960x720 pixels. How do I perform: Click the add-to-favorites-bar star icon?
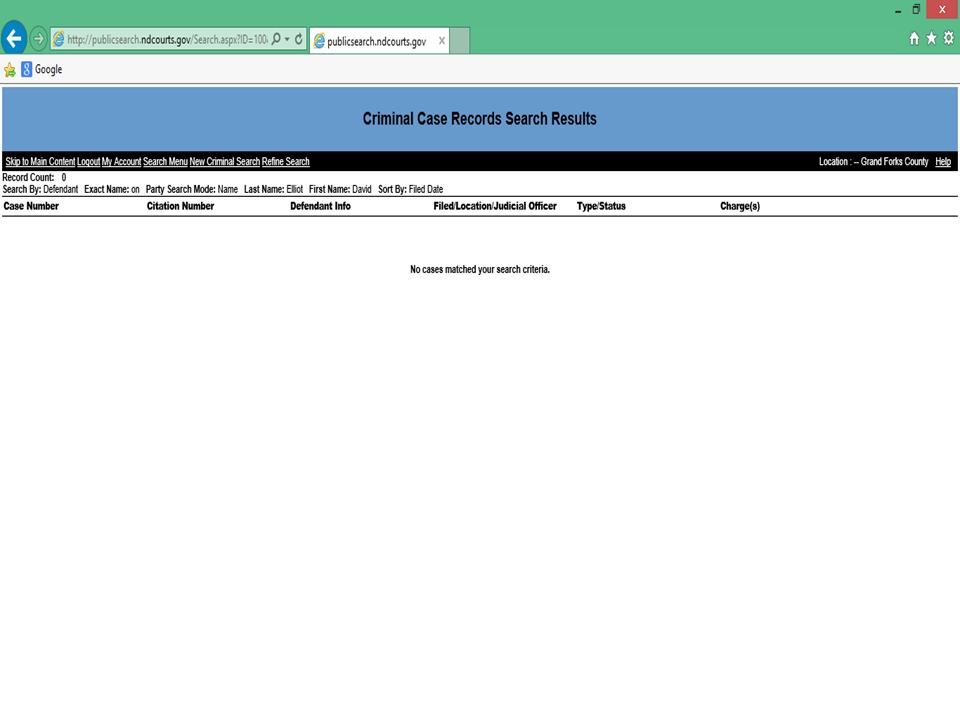[10, 70]
